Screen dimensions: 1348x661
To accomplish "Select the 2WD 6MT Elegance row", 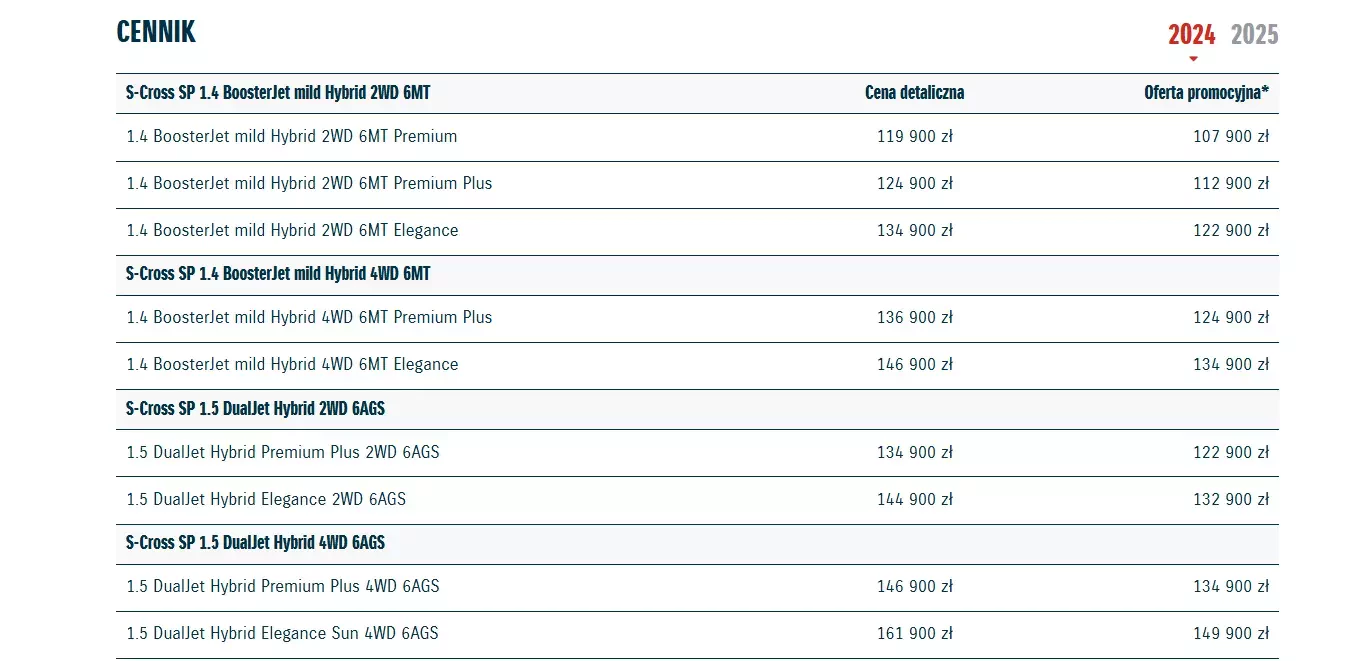I will (x=292, y=231).
